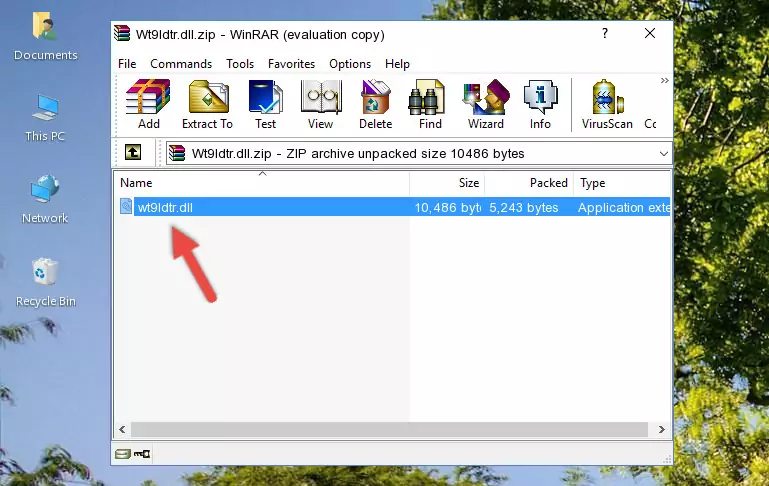The image size is (769, 486).
Task: Go up one folder level
Action: (133, 153)
